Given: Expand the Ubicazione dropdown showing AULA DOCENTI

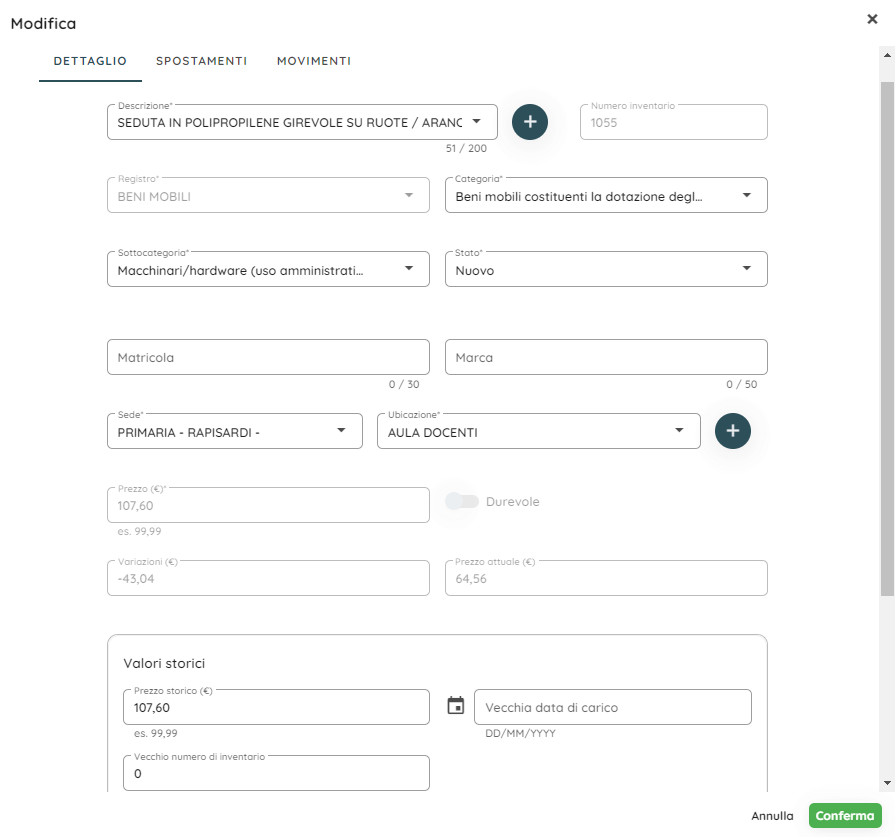Looking at the screenshot, I should tap(680, 431).
